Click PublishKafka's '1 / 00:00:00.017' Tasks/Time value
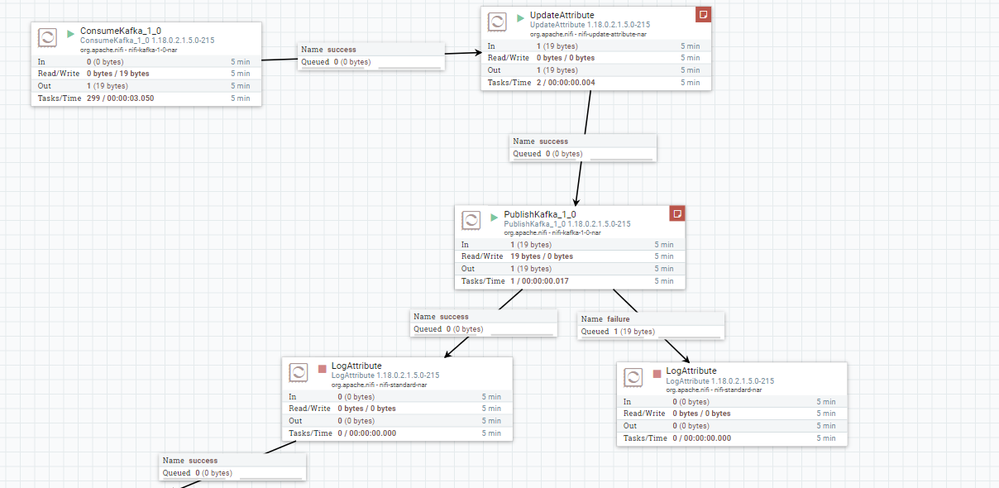999x488 pixels. point(540,281)
